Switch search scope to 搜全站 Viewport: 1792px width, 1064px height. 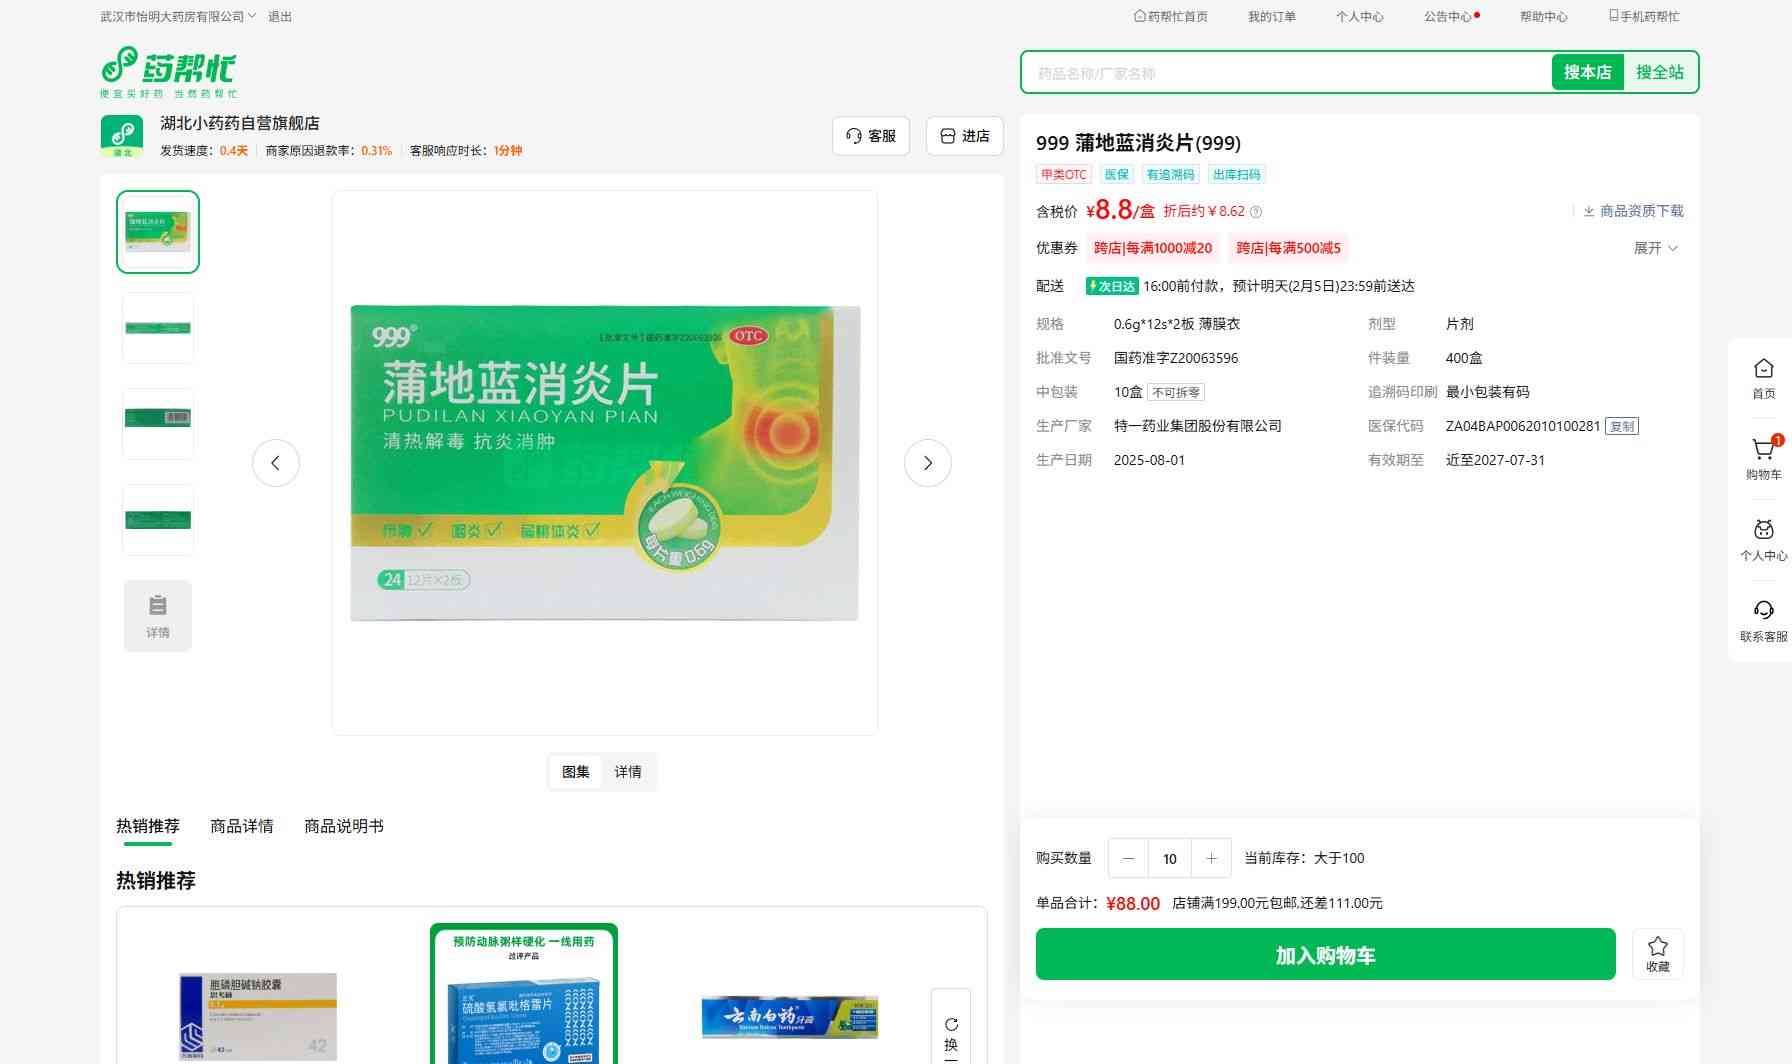pyautogui.click(x=1659, y=72)
